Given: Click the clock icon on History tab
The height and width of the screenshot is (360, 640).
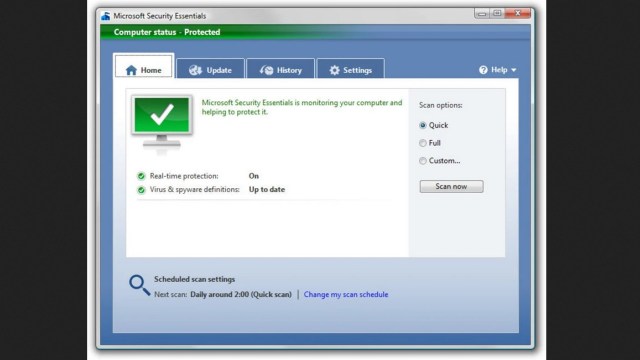Looking at the screenshot, I should click(x=266, y=70).
